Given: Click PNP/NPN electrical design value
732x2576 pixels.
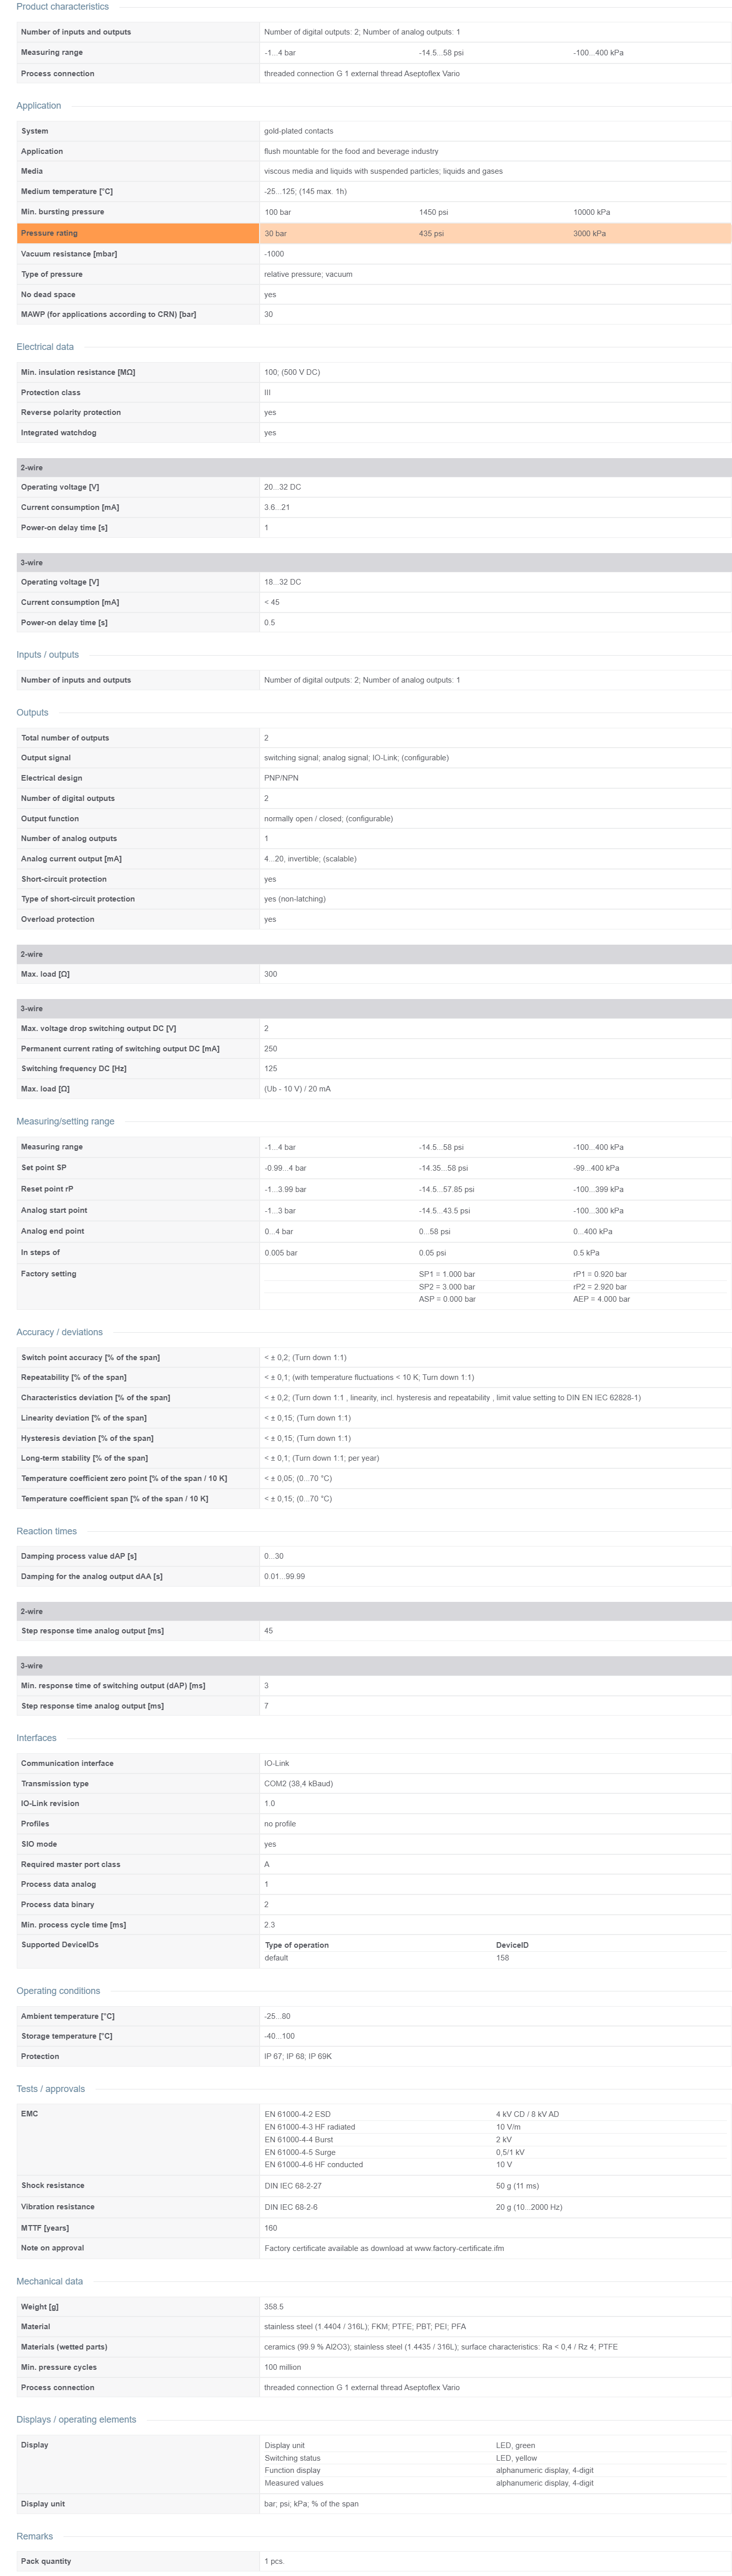Looking at the screenshot, I should [281, 778].
